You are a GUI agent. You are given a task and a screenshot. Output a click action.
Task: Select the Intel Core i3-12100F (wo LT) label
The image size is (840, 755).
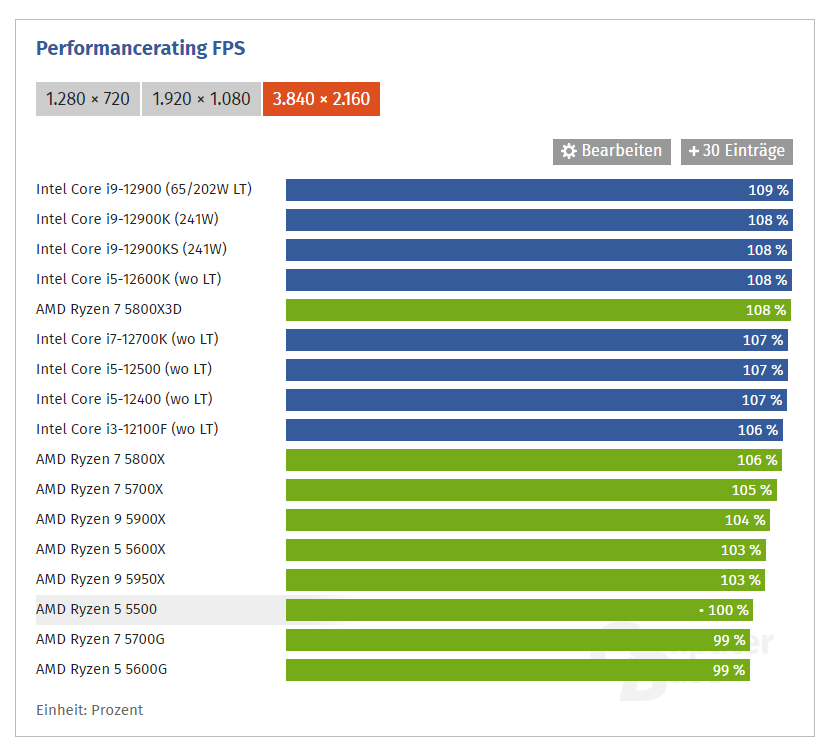[x=128, y=430]
